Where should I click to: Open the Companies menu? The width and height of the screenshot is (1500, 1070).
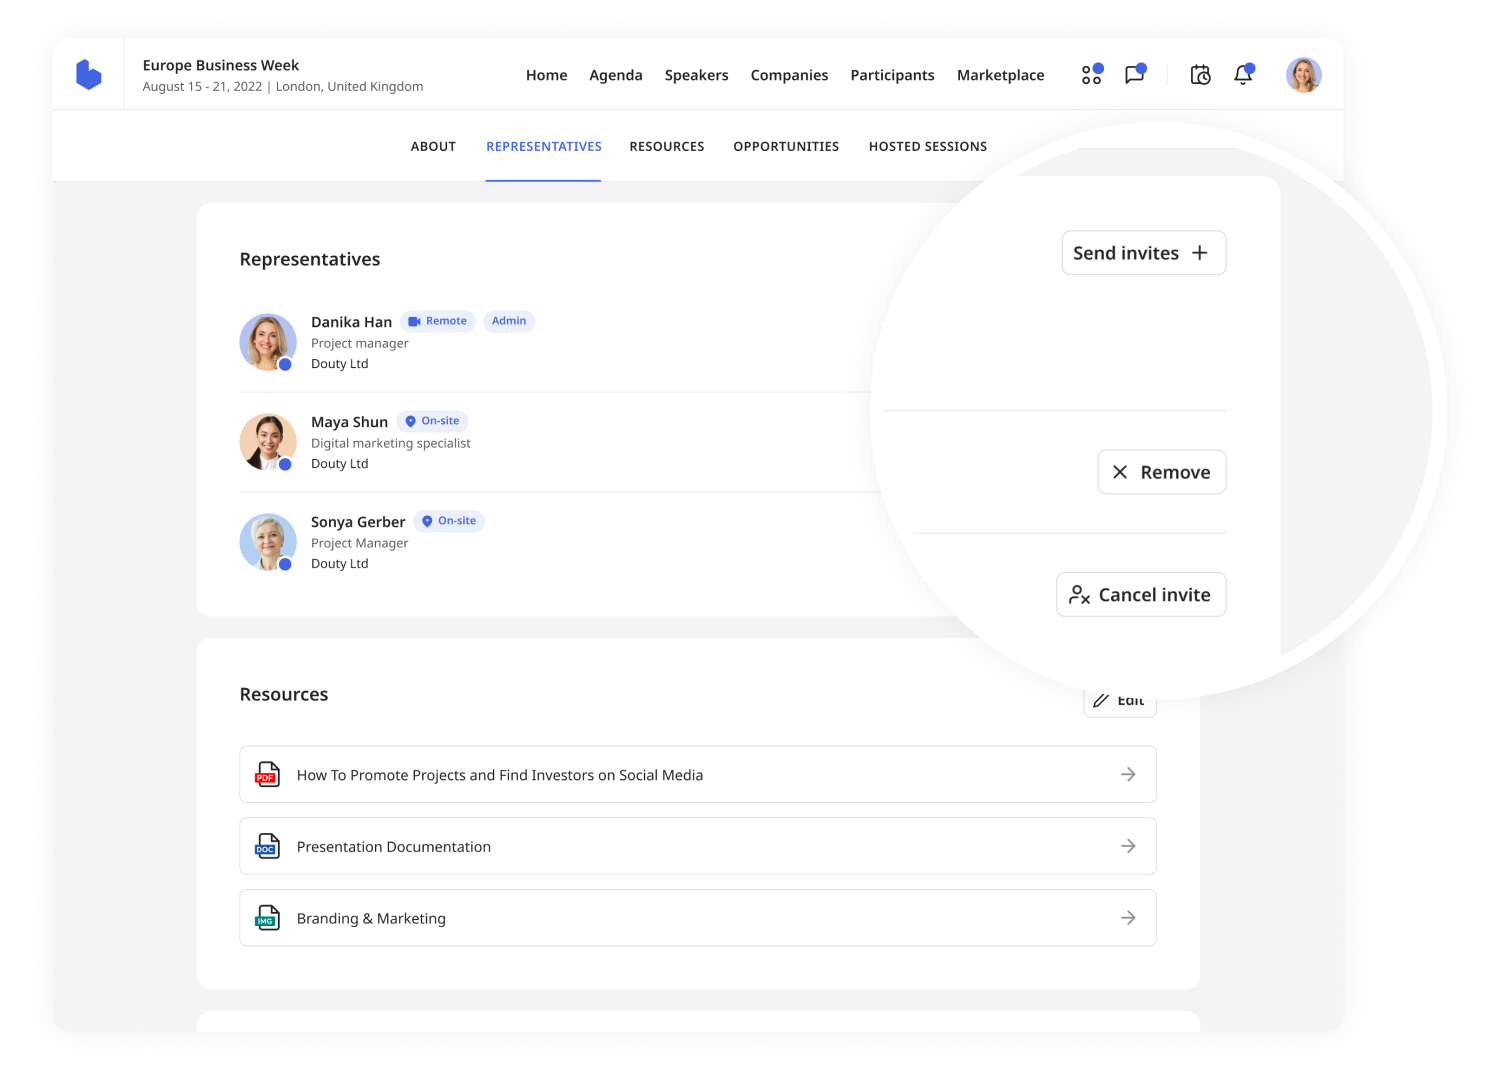pyautogui.click(x=790, y=75)
